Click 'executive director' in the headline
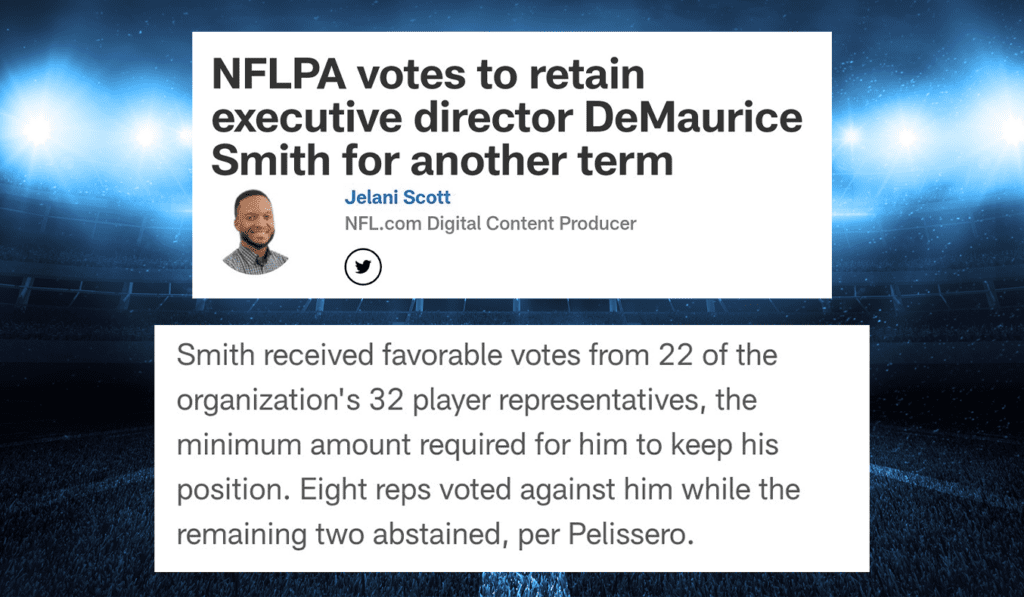Viewport: 1024px width, 597px height. pos(392,118)
